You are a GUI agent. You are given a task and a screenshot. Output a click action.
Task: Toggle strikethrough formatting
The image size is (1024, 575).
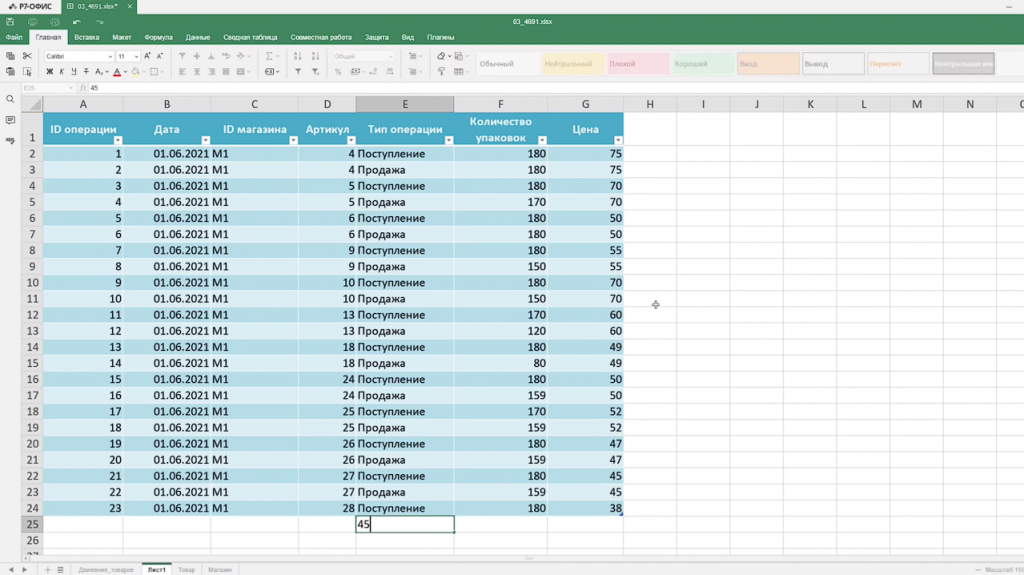tap(86, 72)
